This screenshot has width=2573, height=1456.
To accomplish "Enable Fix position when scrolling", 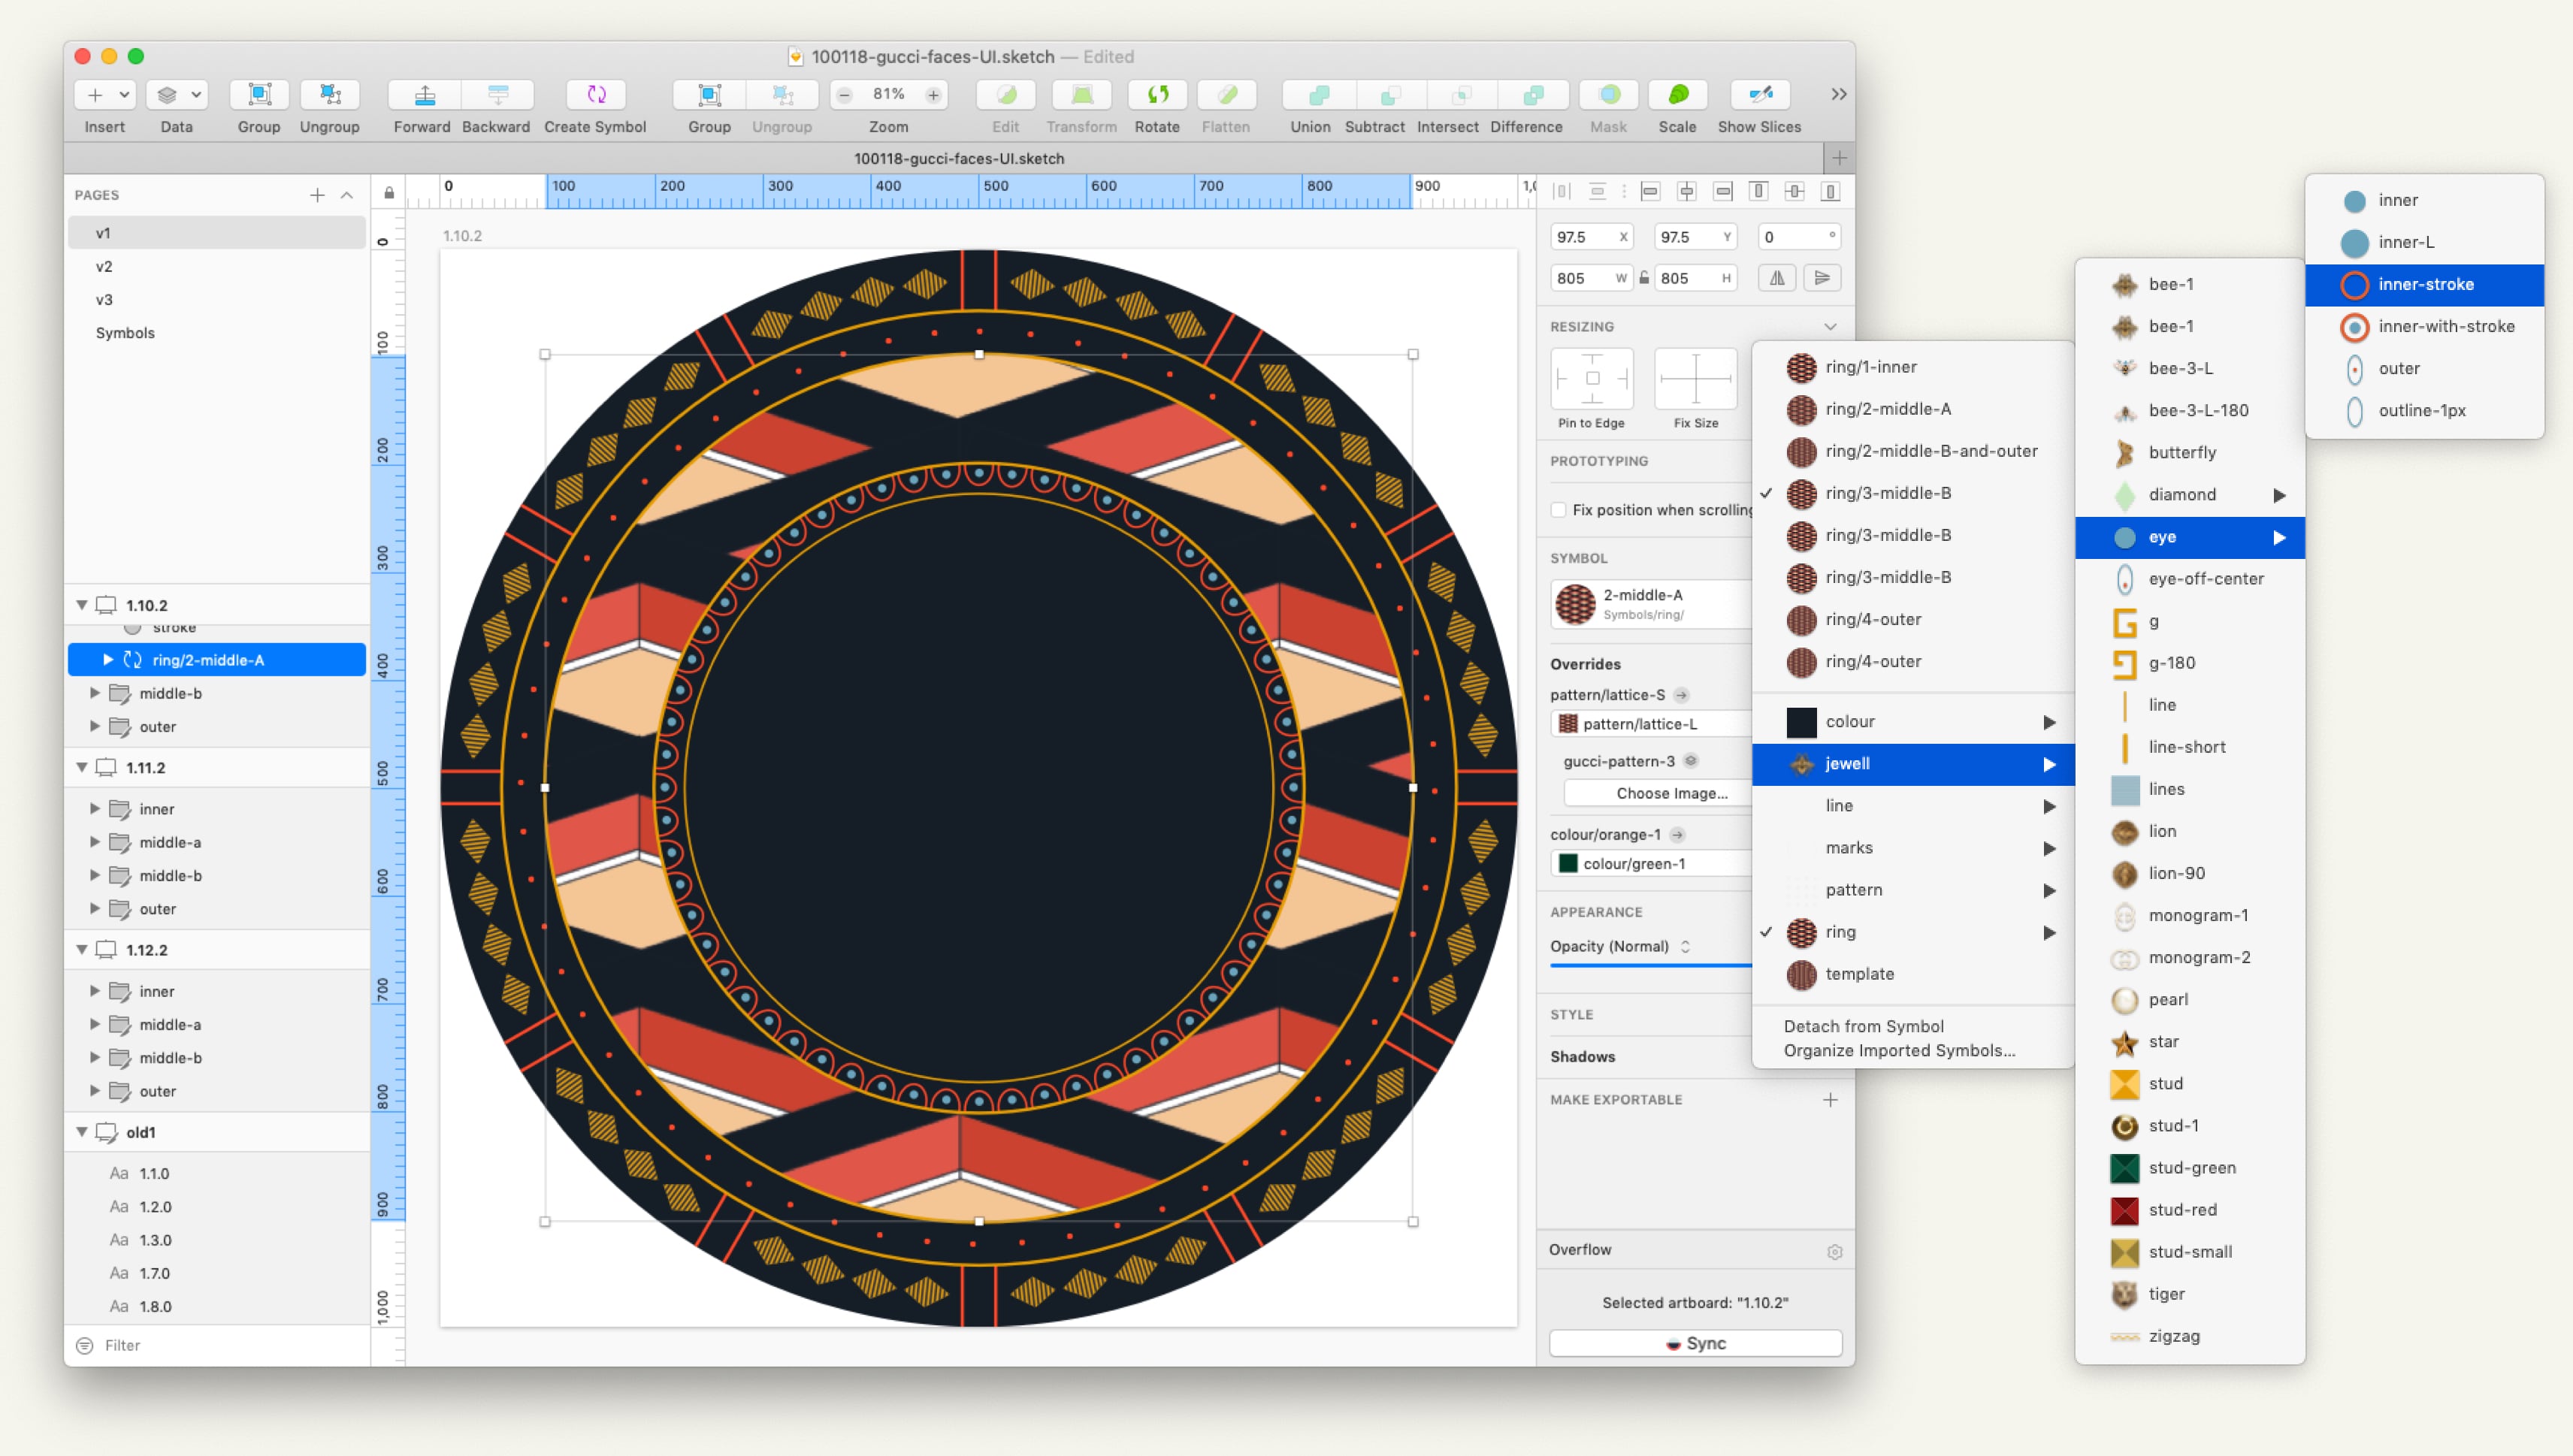I will point(1558,510).
